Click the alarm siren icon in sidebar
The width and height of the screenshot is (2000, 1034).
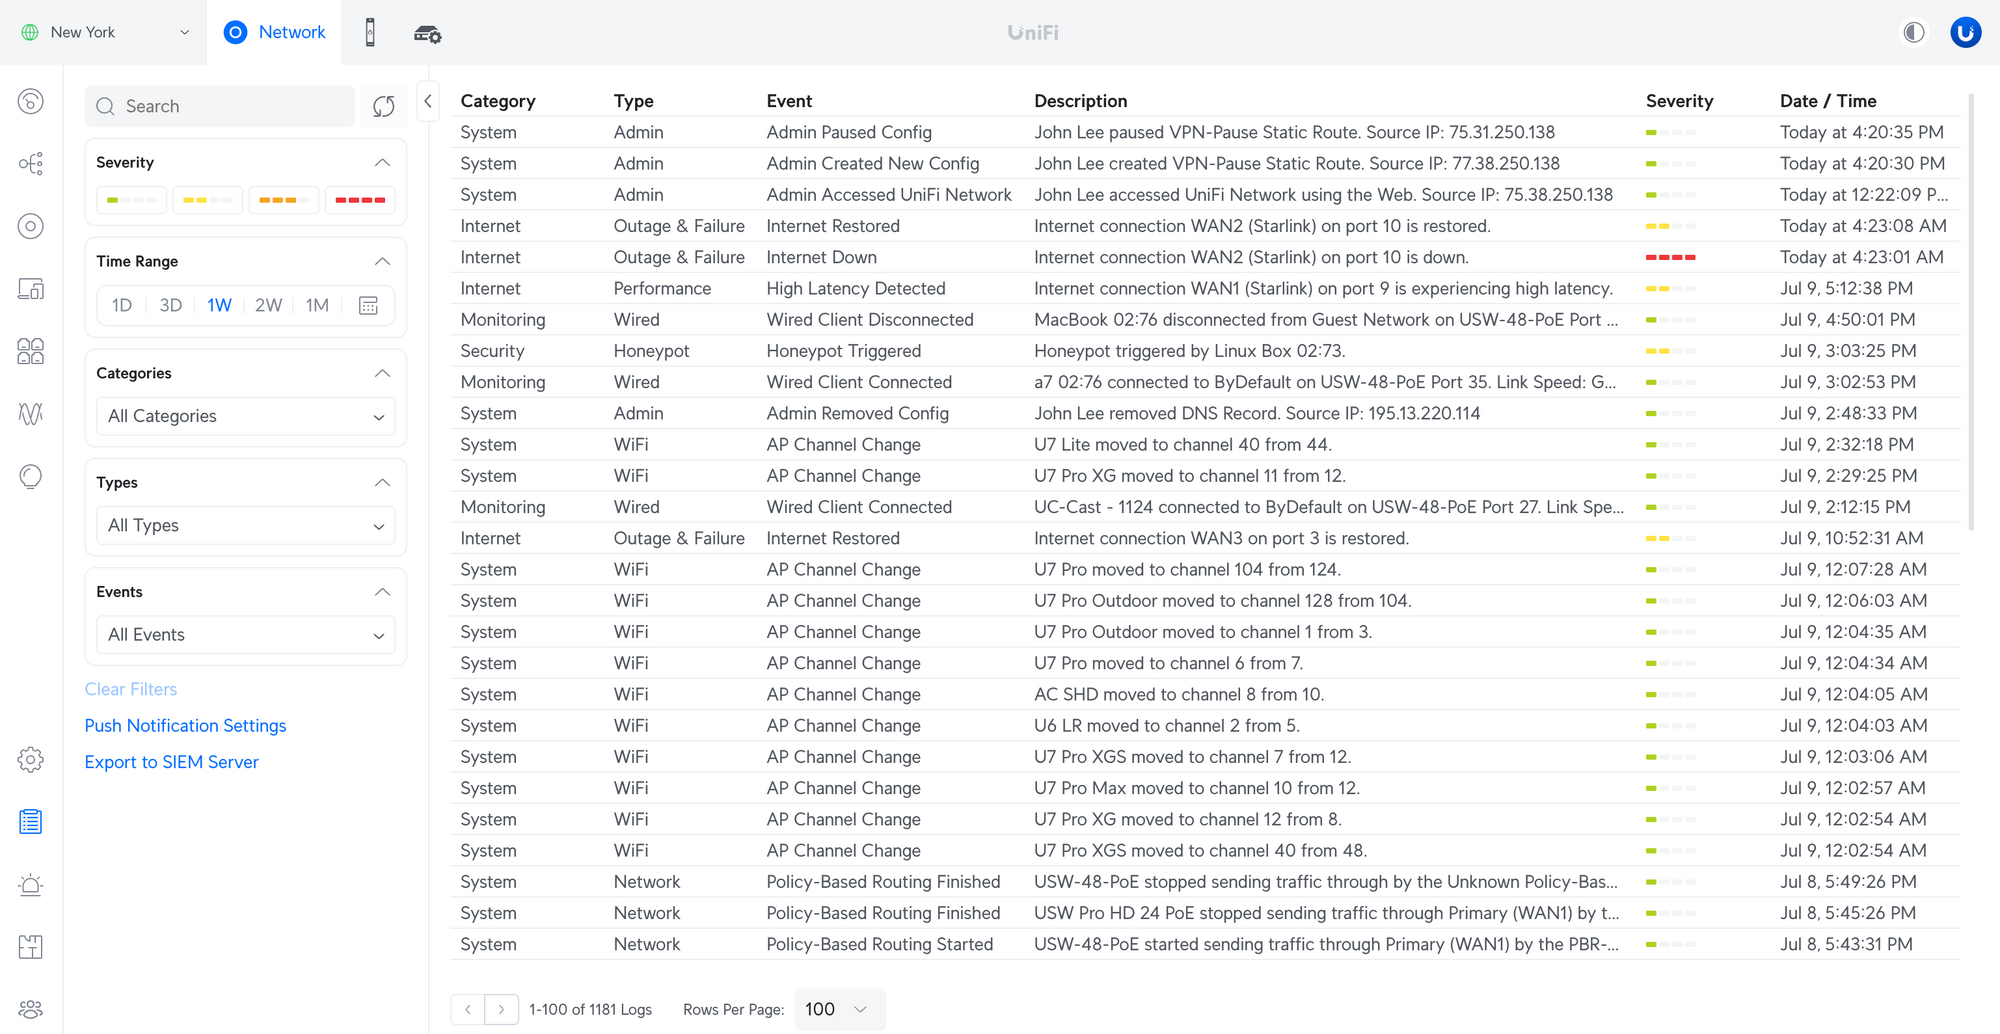[31, 885]
